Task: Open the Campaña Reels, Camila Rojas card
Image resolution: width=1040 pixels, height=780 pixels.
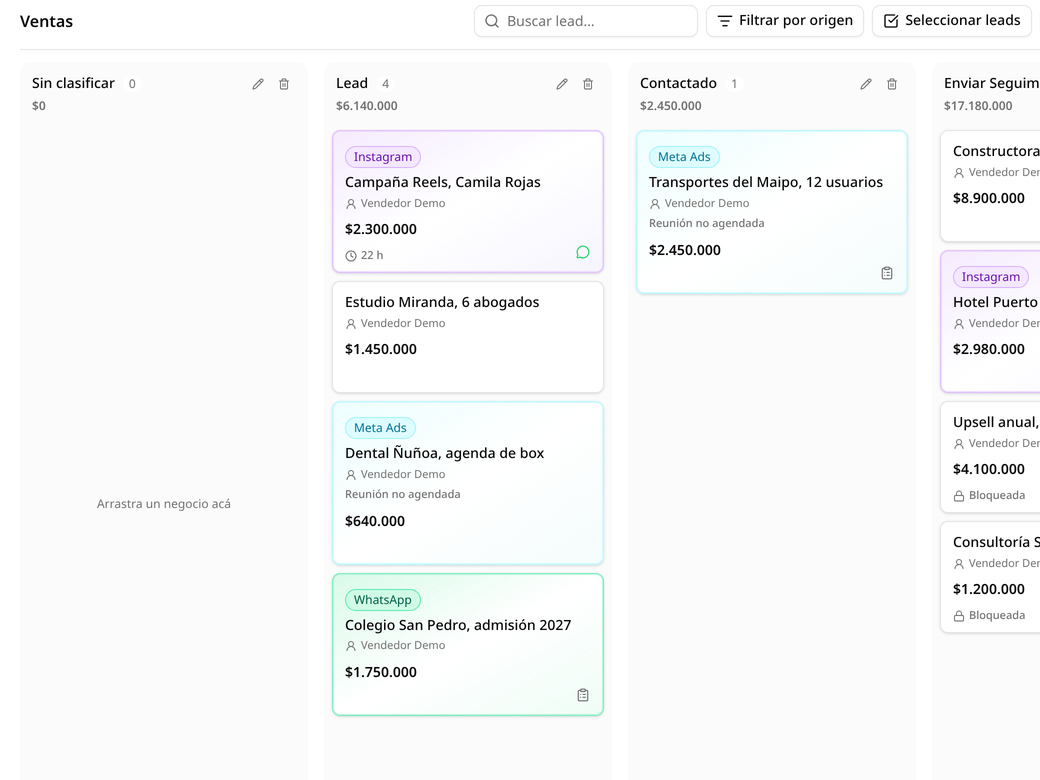Action: (468, 202)
